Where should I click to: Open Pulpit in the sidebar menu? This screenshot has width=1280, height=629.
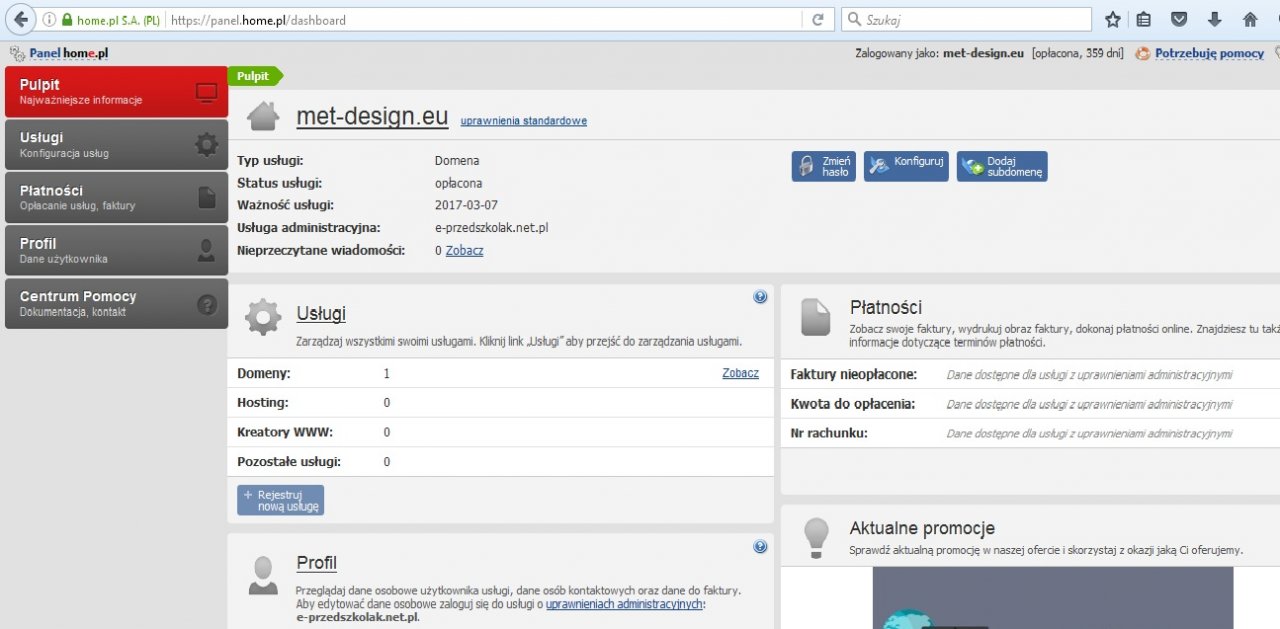click(x=116, y=92)
